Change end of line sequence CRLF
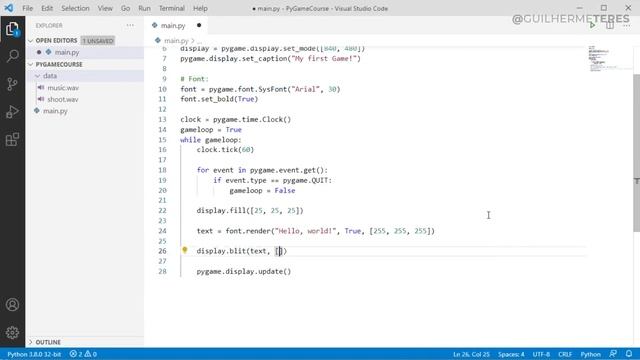 (x=565, y=354)
